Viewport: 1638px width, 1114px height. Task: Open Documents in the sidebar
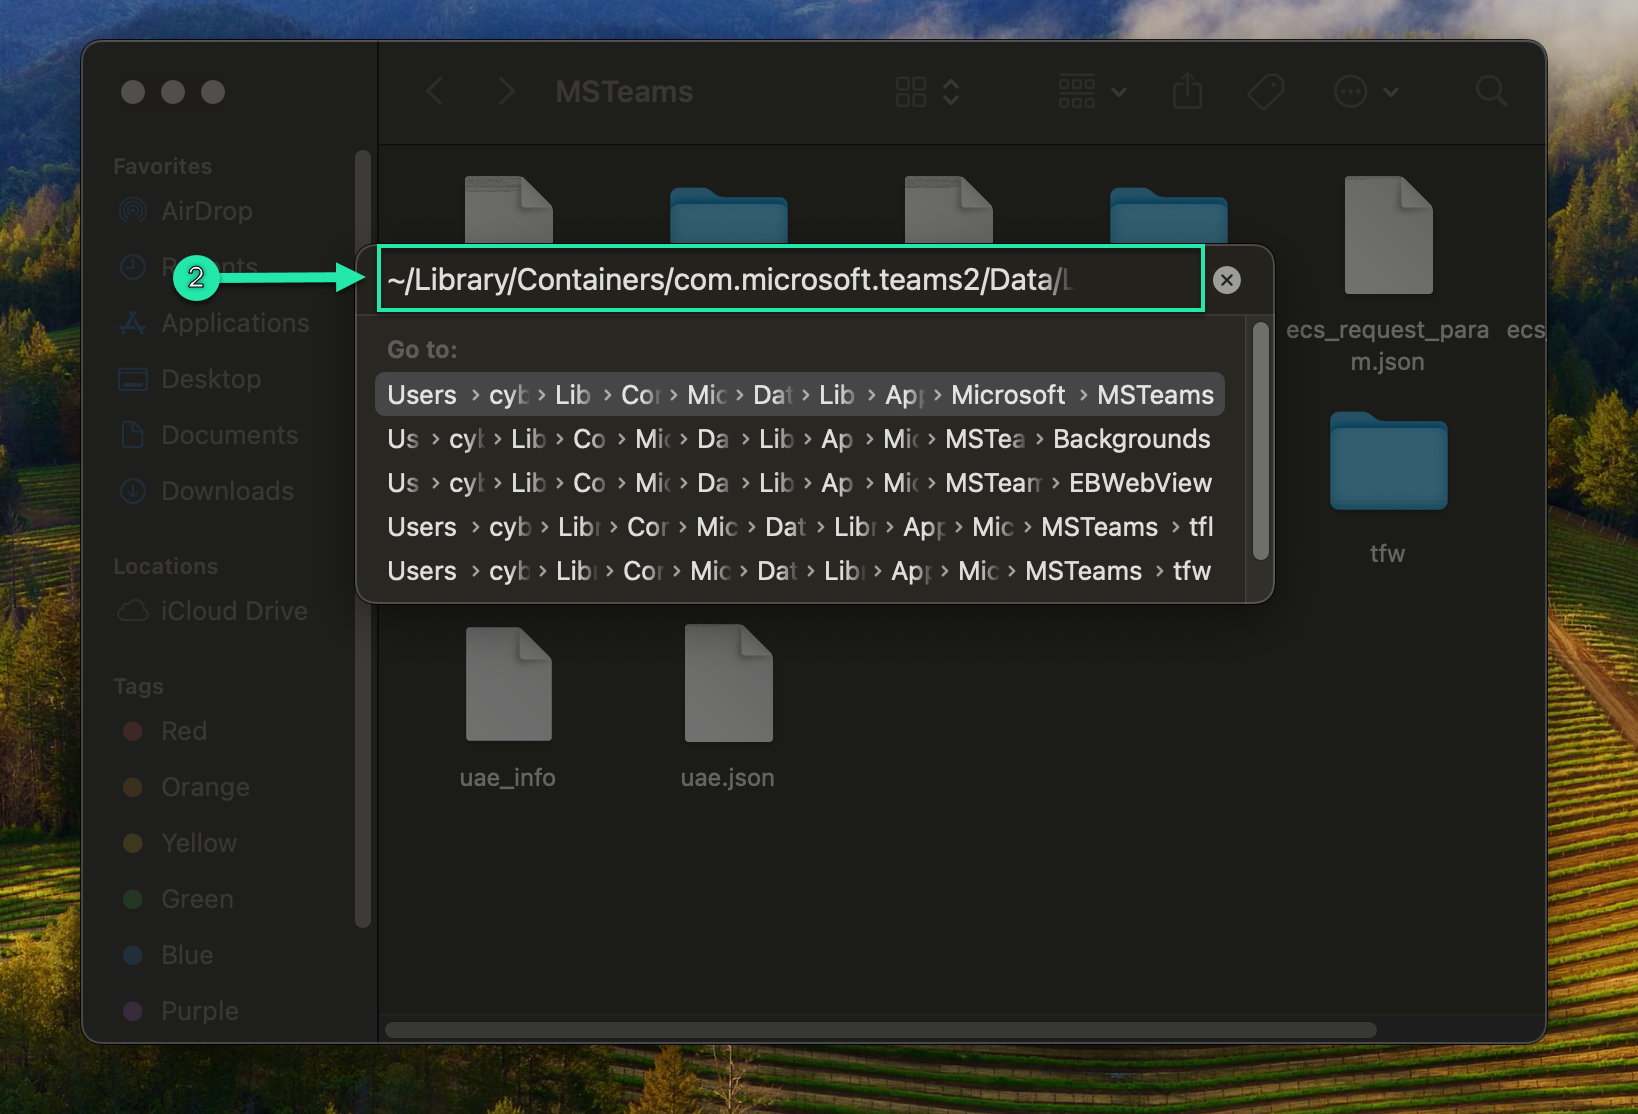click(209, 435)
